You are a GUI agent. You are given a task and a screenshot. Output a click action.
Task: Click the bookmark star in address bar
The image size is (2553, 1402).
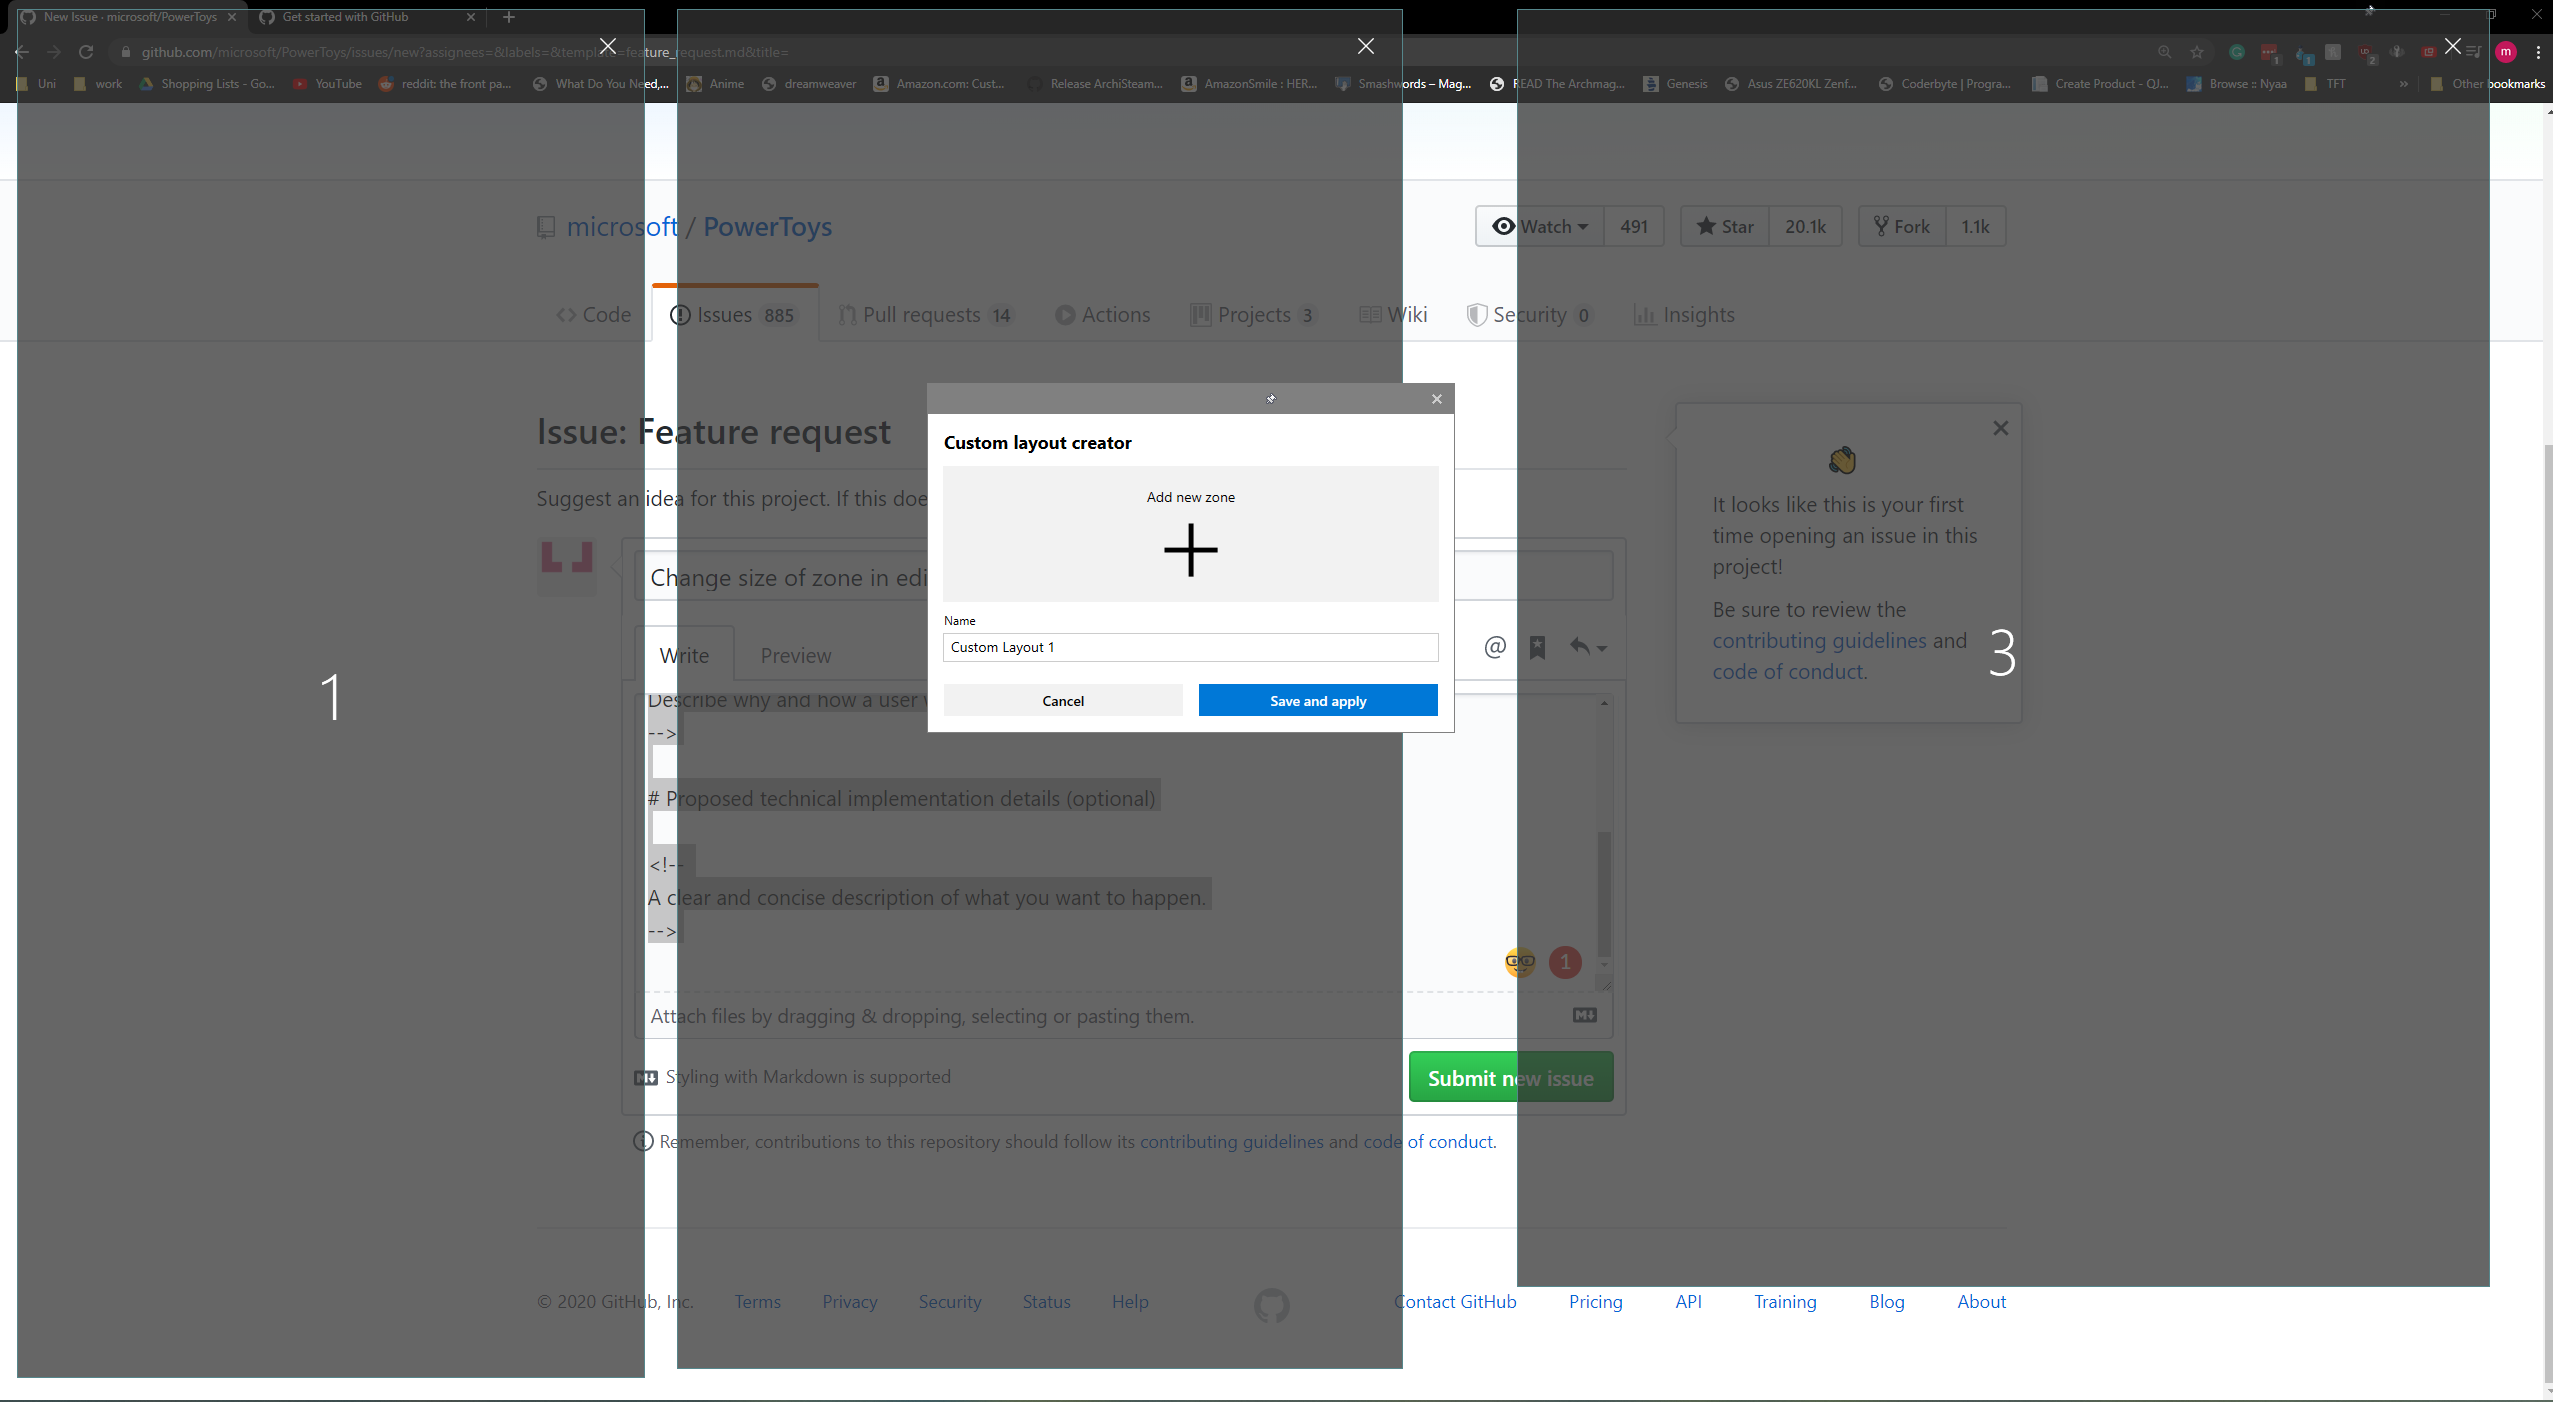(x=2197, y=52)
